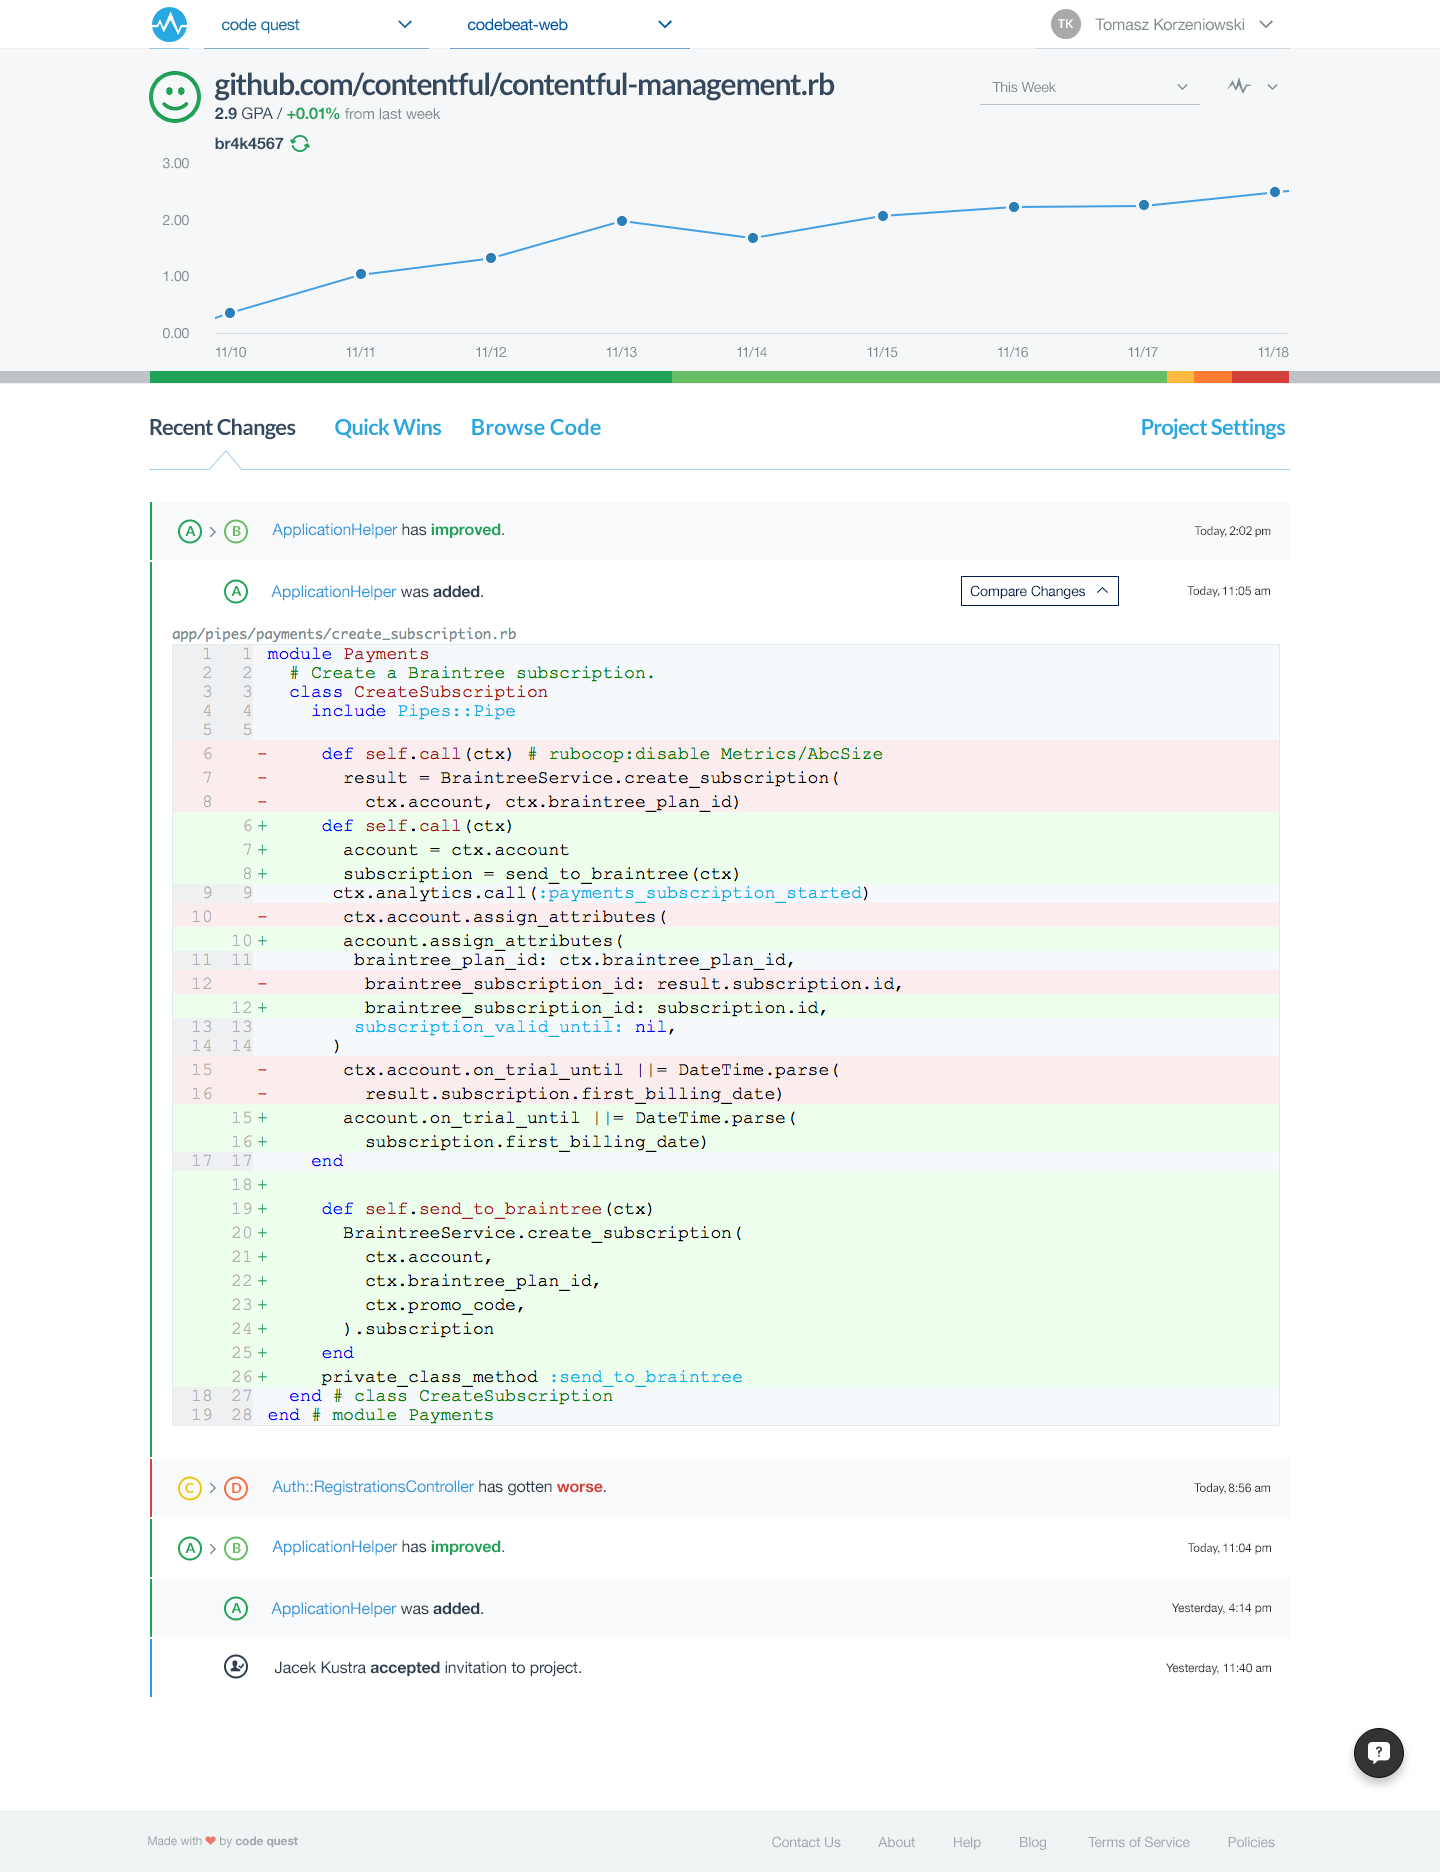
Task: Open Auth::RegistrationsController link
Action: tap(373, 1487)
